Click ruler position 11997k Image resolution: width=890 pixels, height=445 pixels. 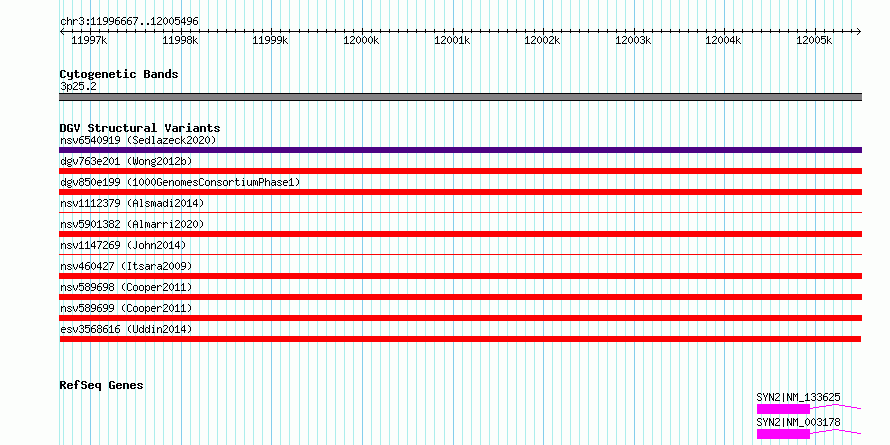tap(90, 41)
